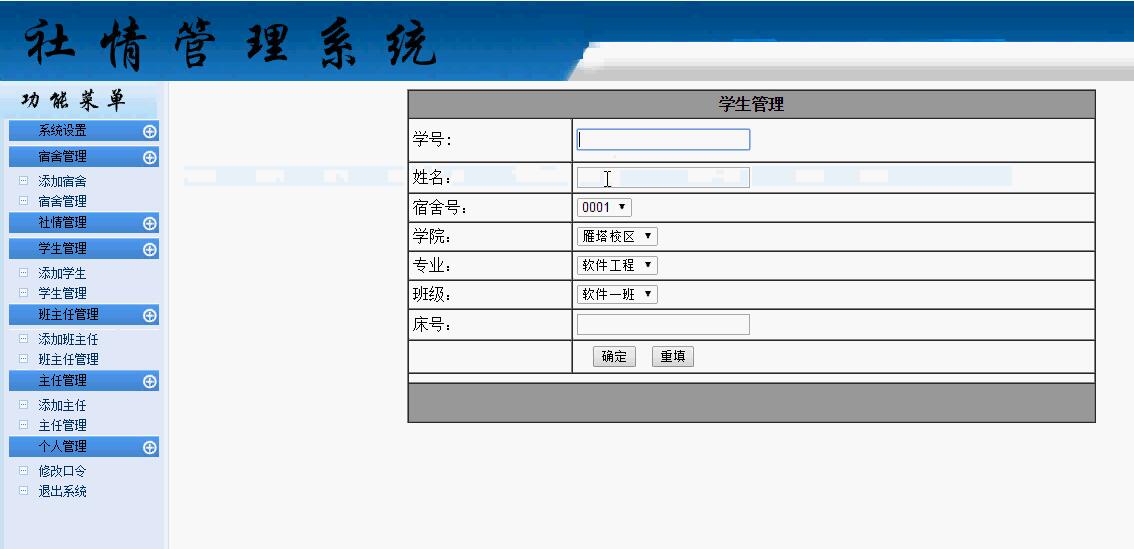This screenshot has width=1134, height=549.
Task: Expand 系统设置 plus icon
Action: click(x=150, y=132)
